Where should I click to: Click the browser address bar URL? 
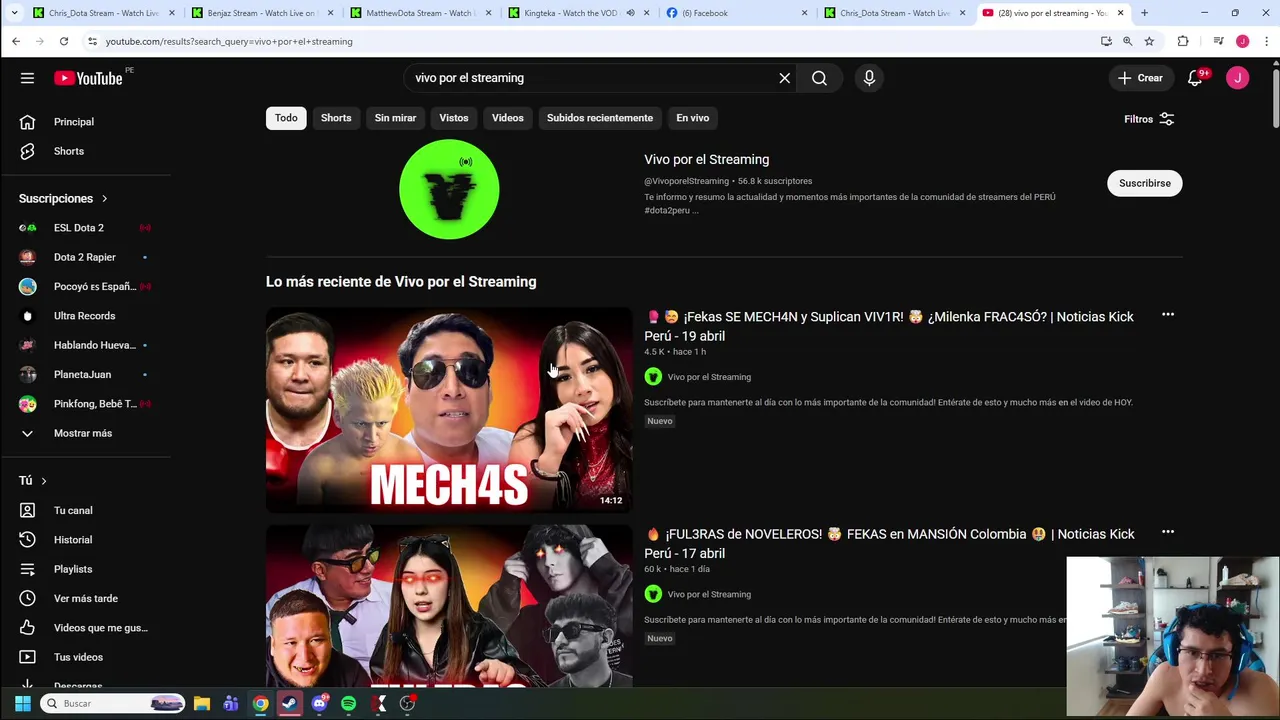click(229, 41)
